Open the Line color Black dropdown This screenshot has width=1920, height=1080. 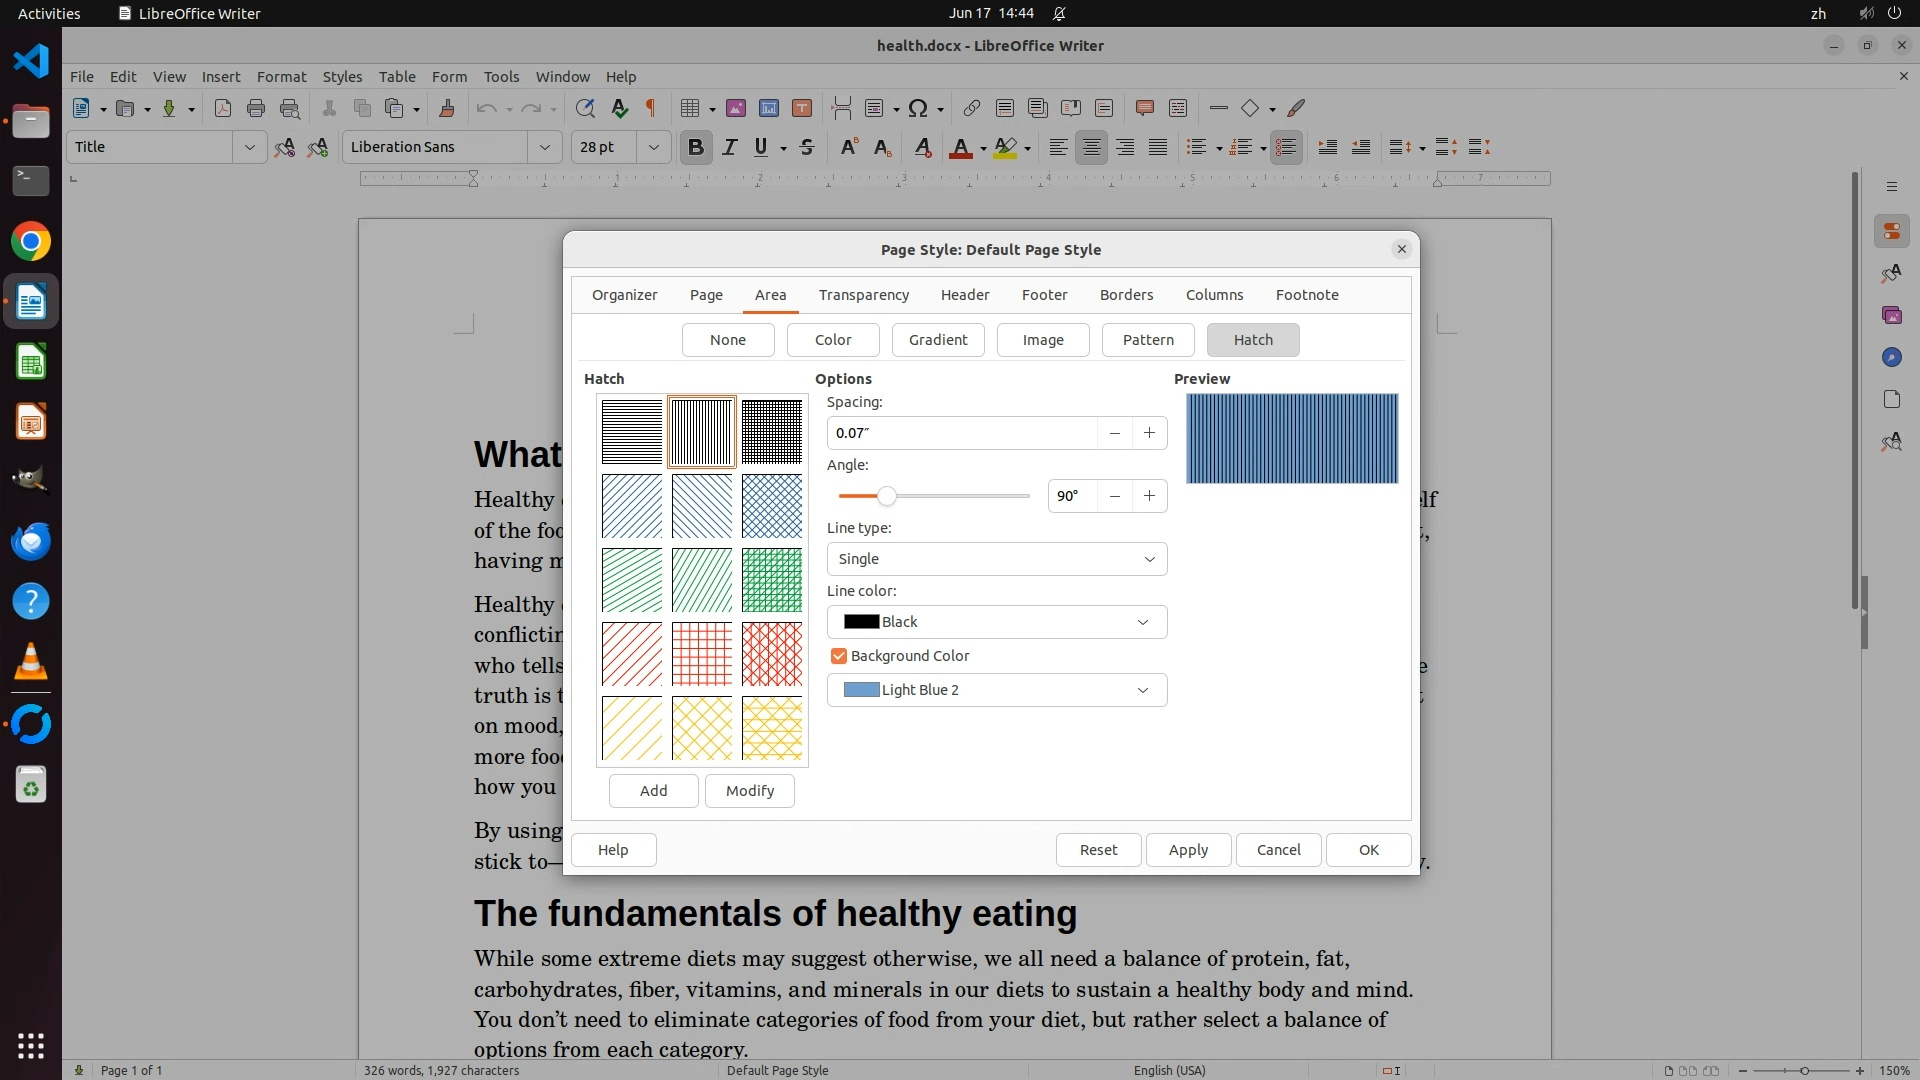tap(996, 622)
